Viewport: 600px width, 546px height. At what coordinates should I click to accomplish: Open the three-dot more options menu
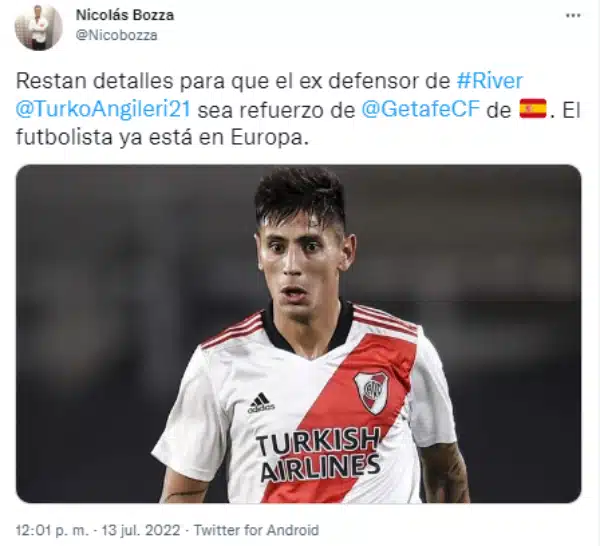573,16
